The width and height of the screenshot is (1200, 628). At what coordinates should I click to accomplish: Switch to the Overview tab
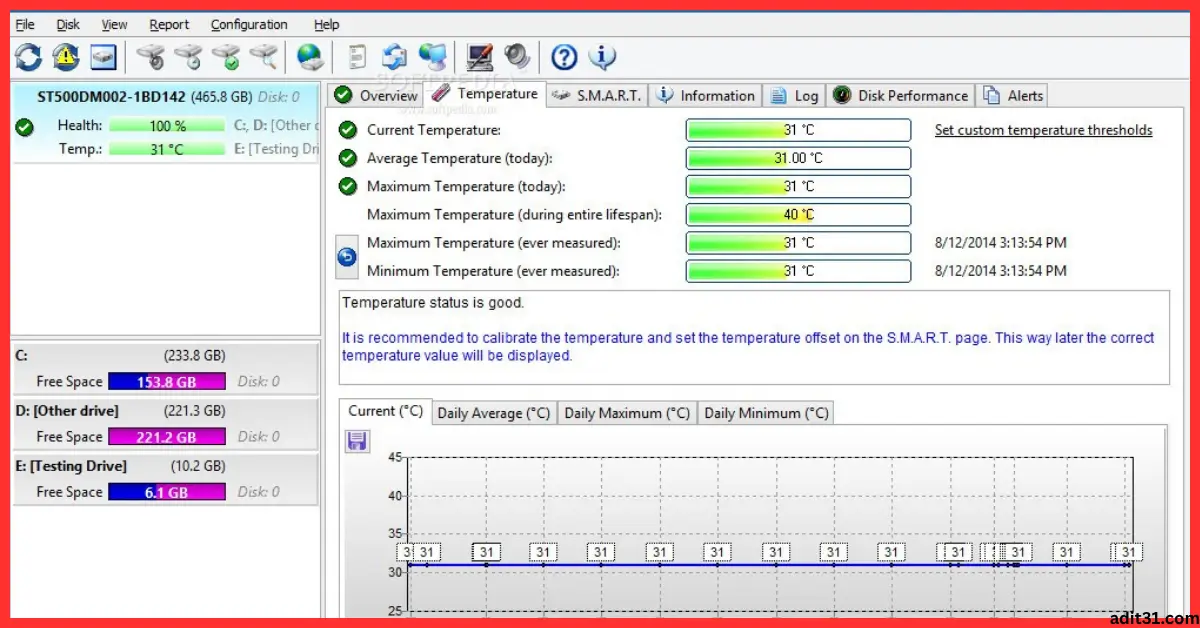[376, 96]
